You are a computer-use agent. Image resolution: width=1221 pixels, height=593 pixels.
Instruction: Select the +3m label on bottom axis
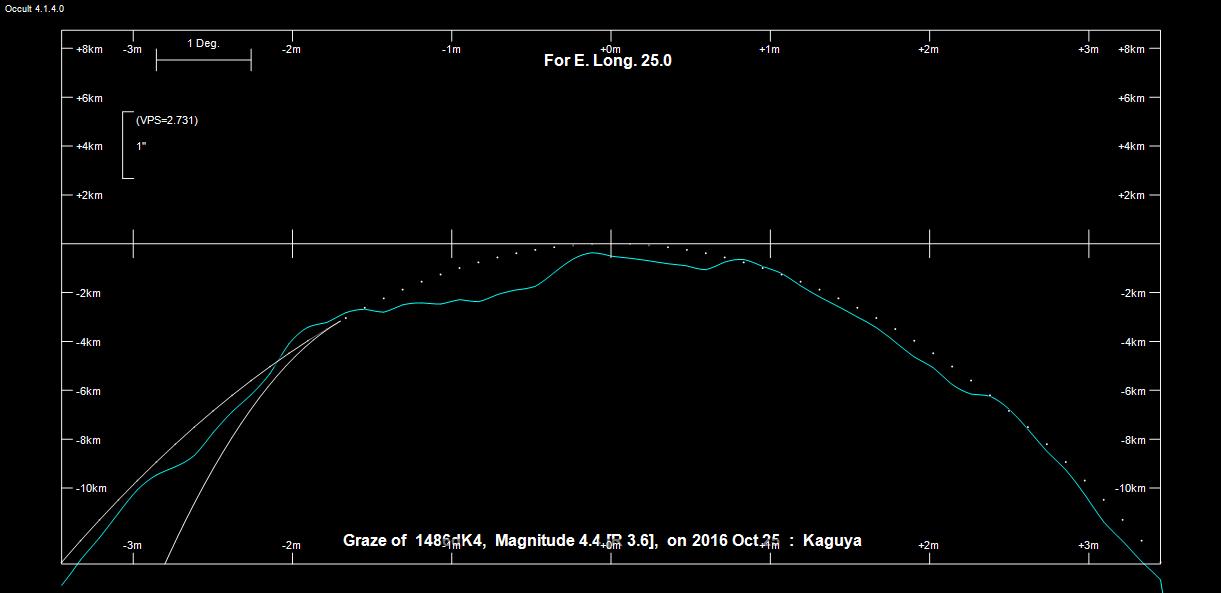point(1088,545)
